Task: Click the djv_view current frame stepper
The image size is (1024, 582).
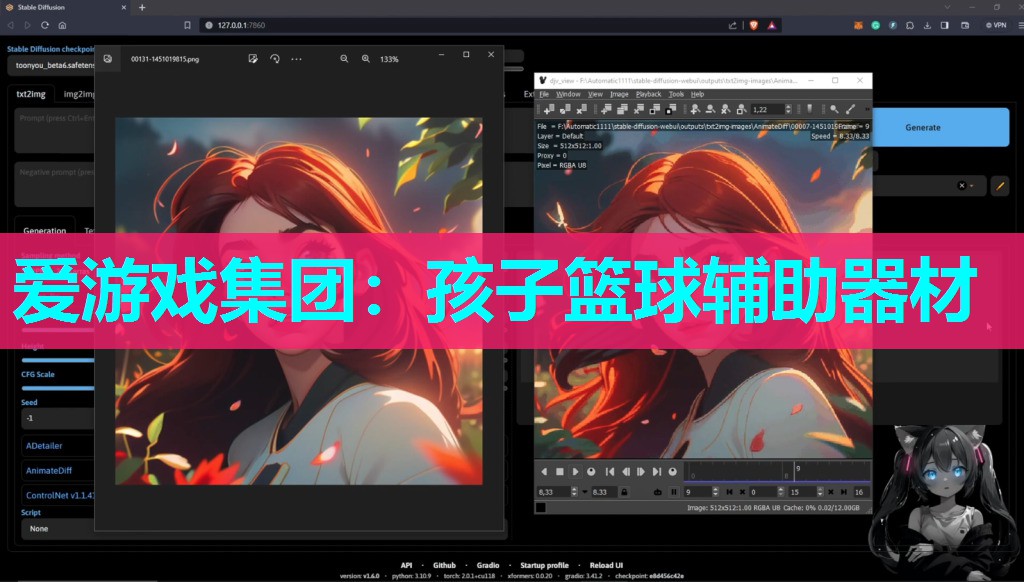Action: point(715,492)
